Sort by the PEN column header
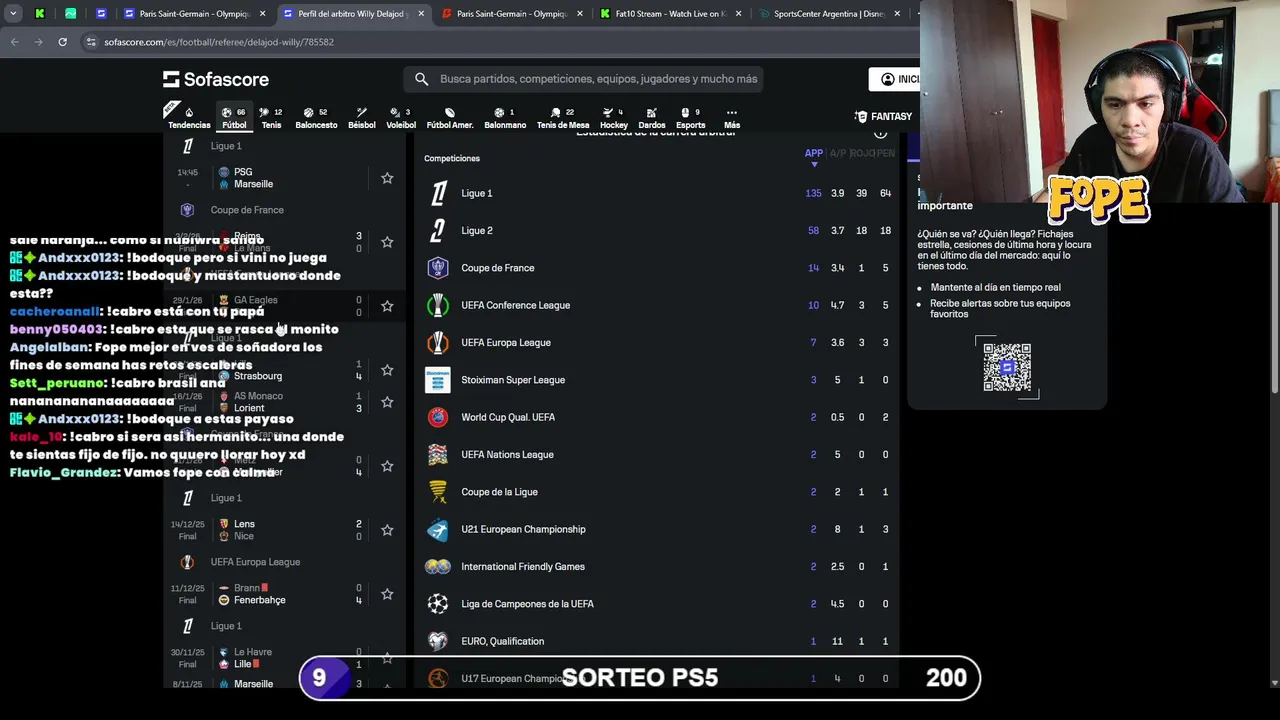This screenshot has height=720, width=1280. (885, 154)
